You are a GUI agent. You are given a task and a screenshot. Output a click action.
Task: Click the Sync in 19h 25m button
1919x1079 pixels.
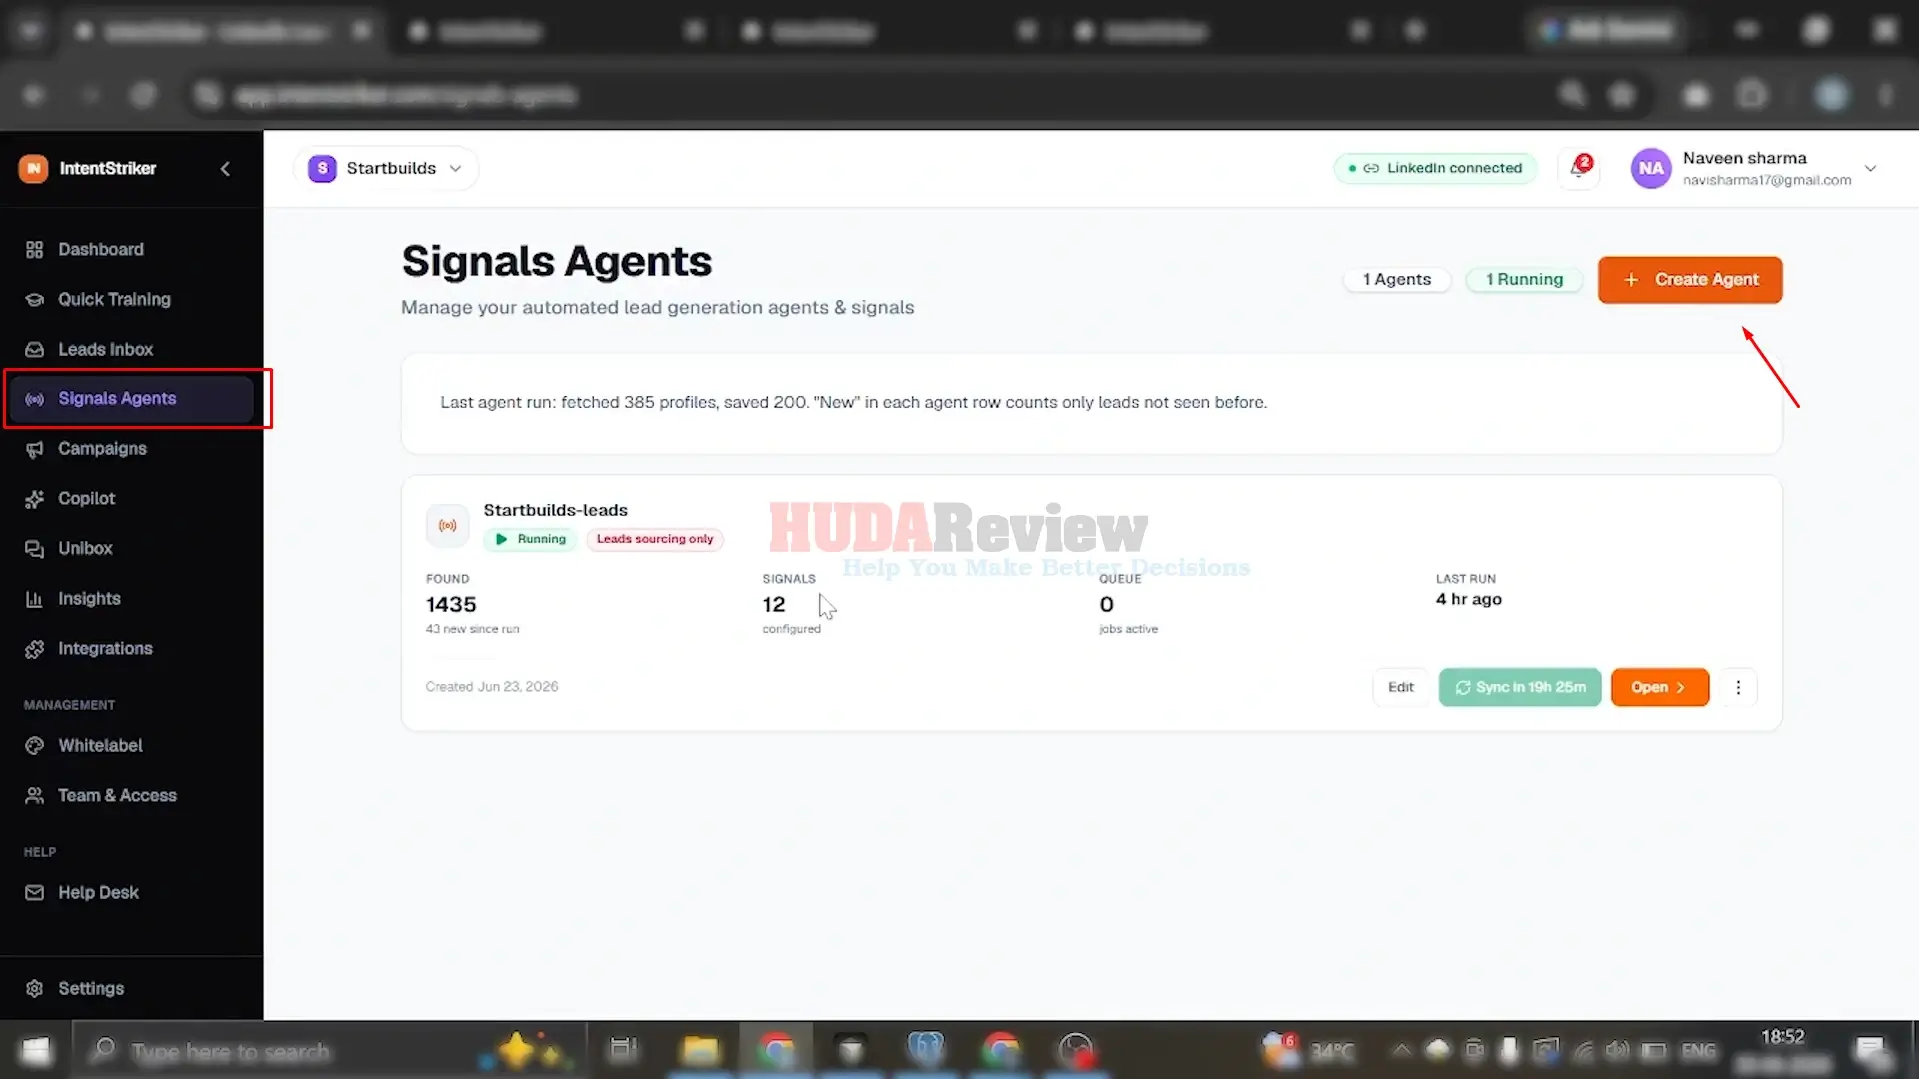click(x=1520, y=687)
